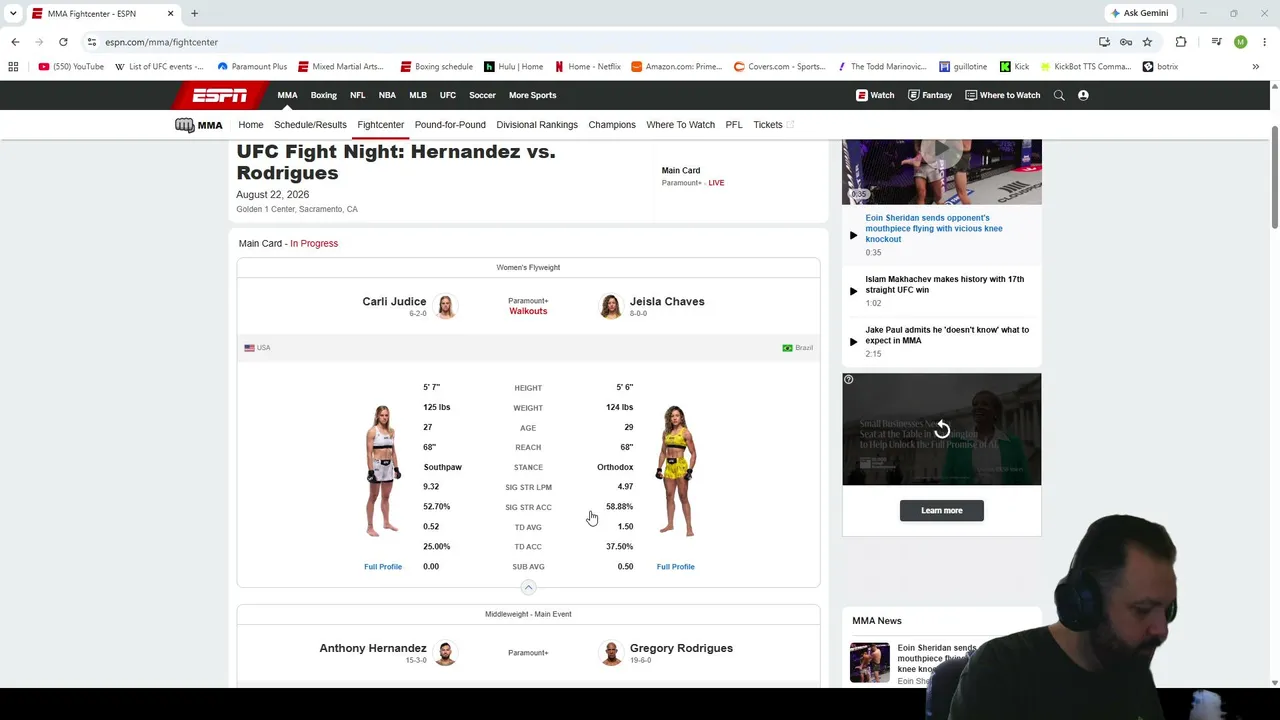Open the Kick bookmark
The height and width of the screenshot is (720, 1280).
tap(1014, 67)
